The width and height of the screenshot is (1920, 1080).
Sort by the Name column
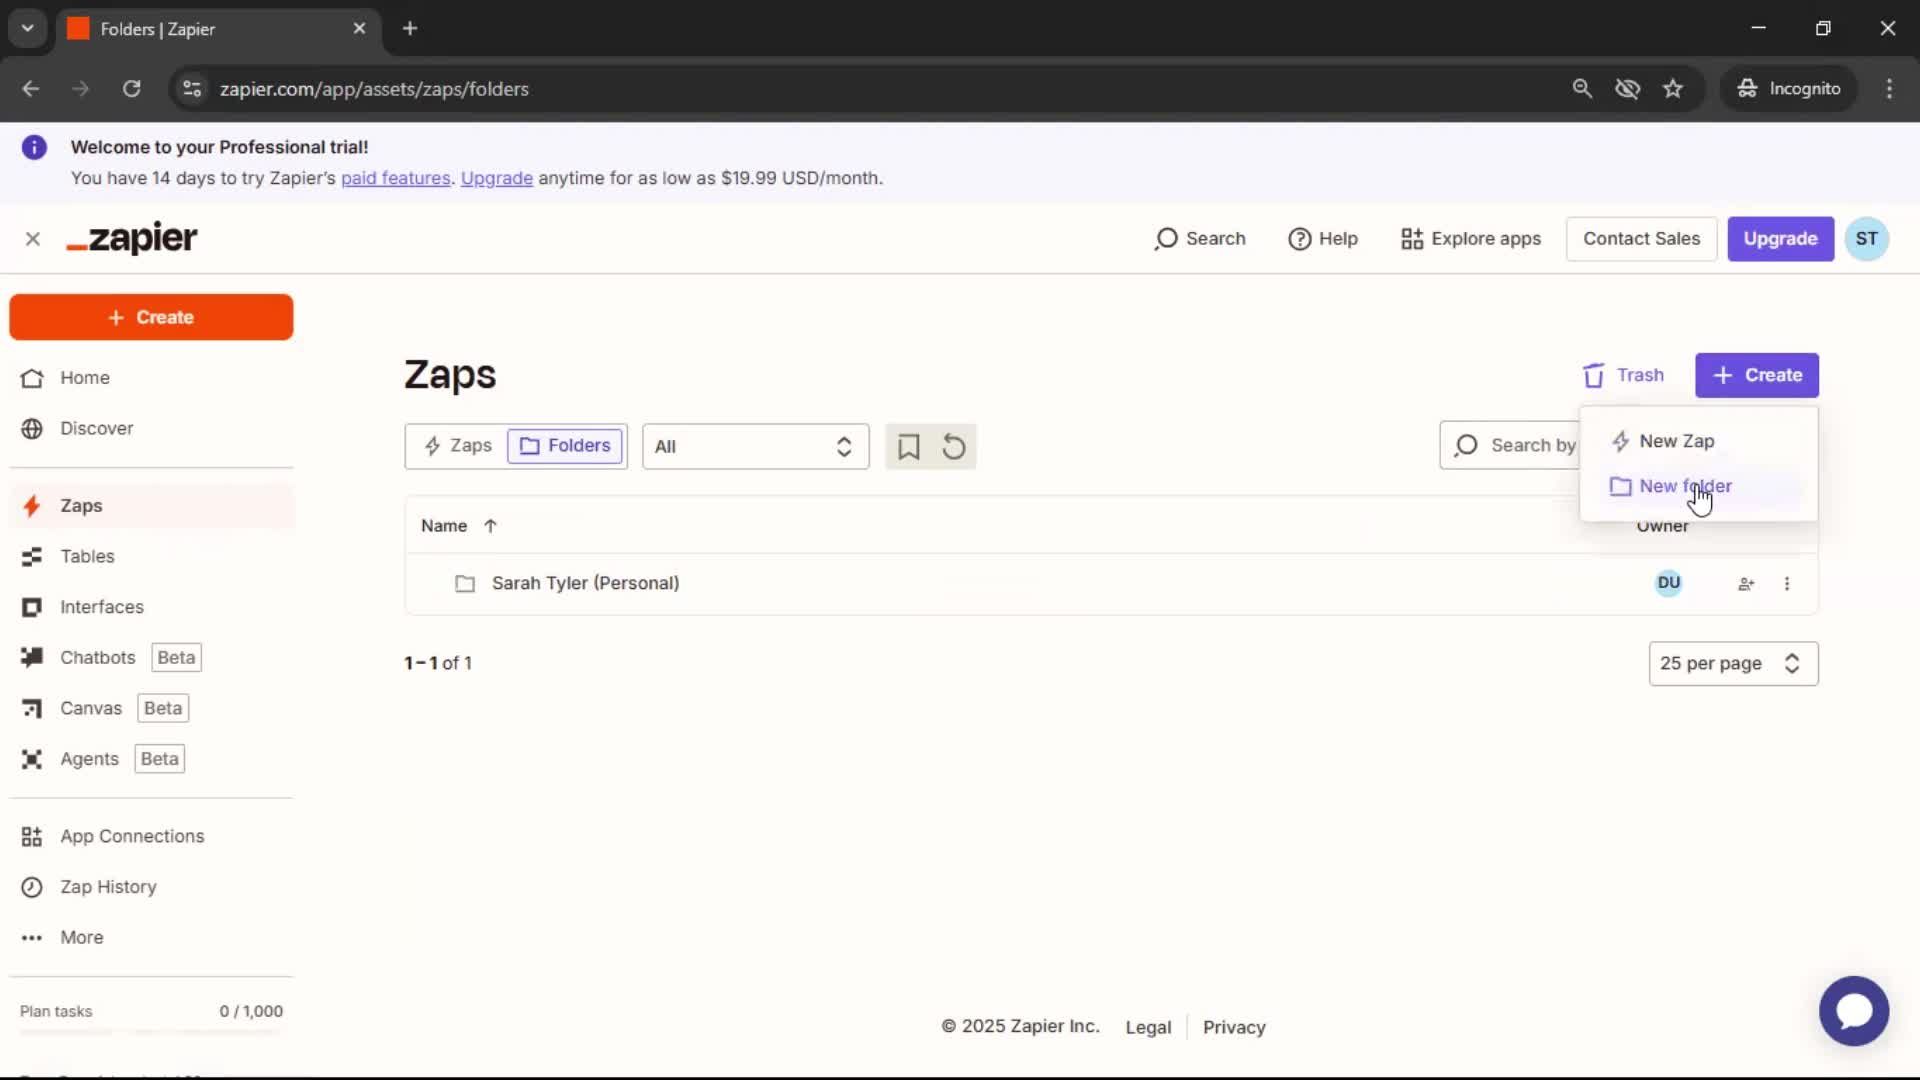pyautogui.click(x=458, y=526)
